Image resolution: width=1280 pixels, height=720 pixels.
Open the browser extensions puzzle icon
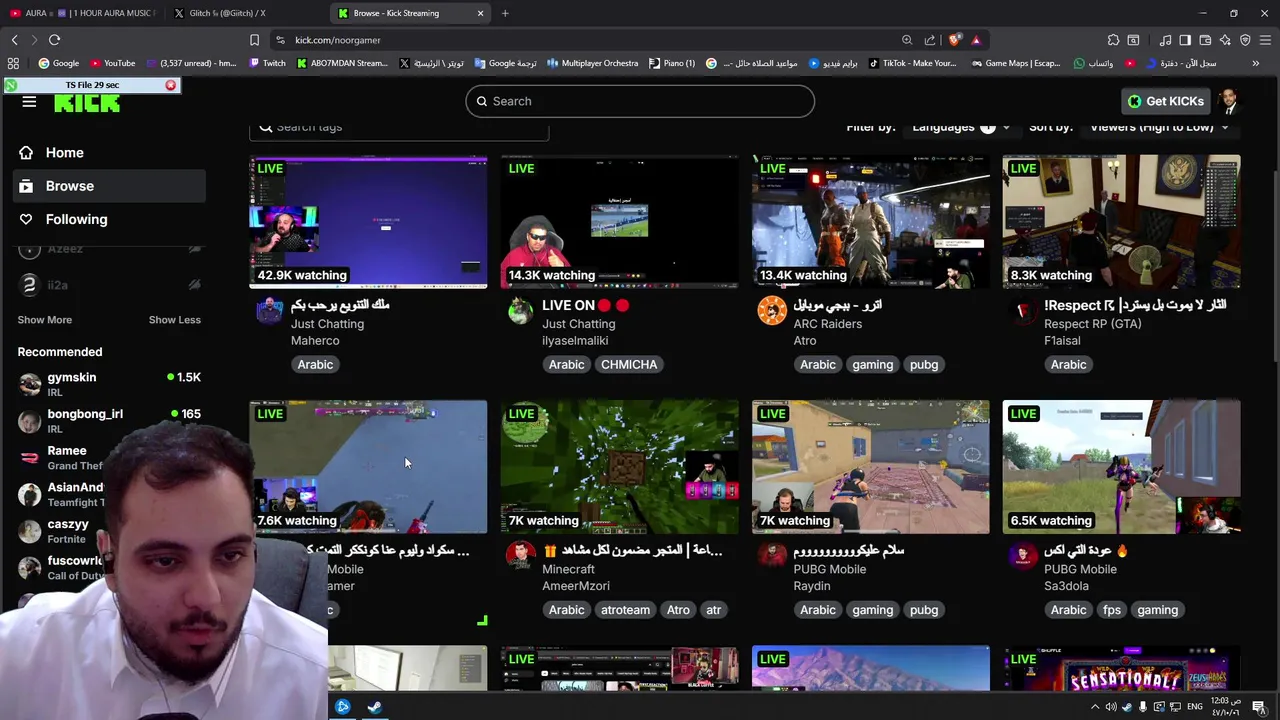(1113, 40)
